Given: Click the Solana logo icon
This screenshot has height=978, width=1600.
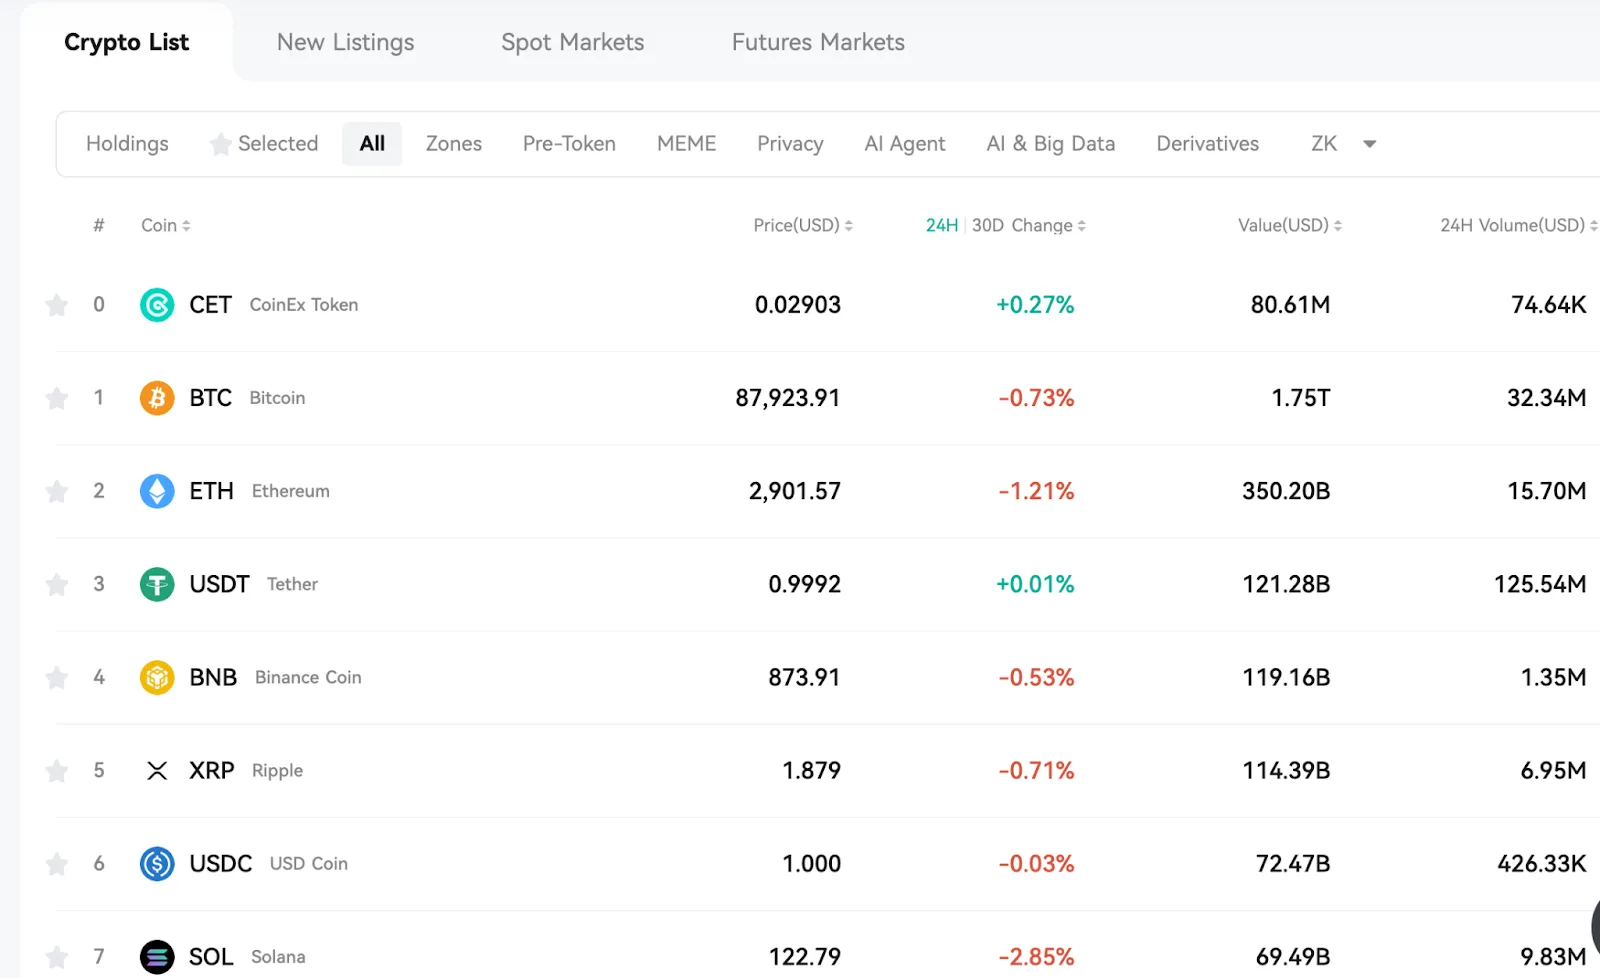Looking at the screenshot, I should point(157,957).
